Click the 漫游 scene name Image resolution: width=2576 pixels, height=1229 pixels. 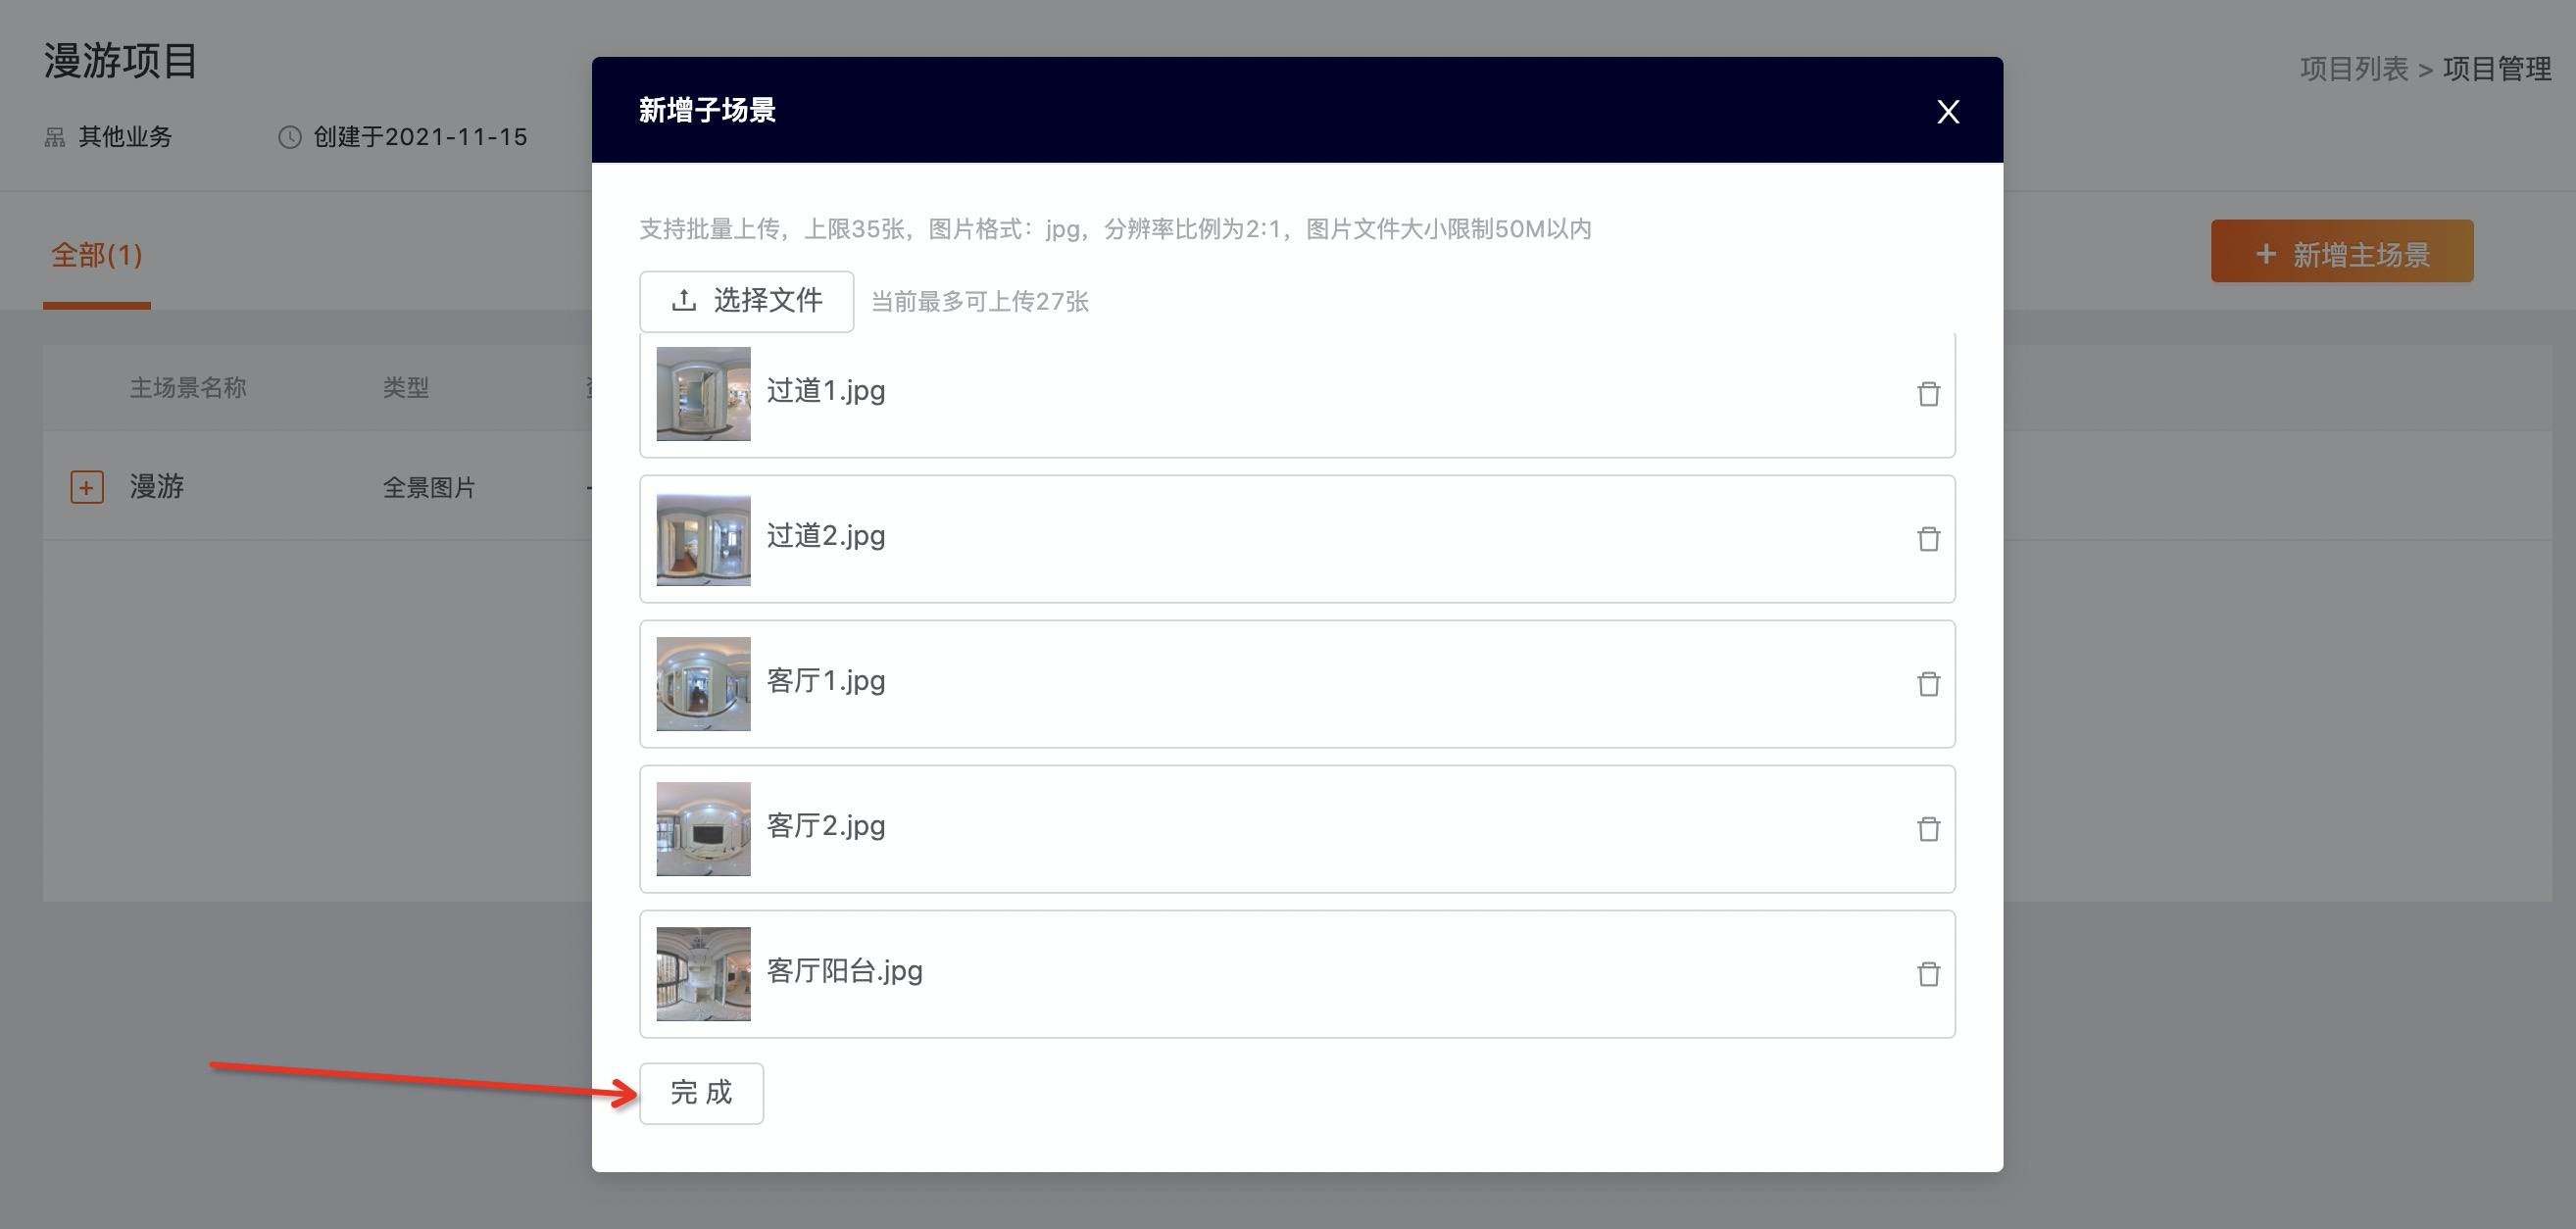pyautogui.click(x=157, y=487)
